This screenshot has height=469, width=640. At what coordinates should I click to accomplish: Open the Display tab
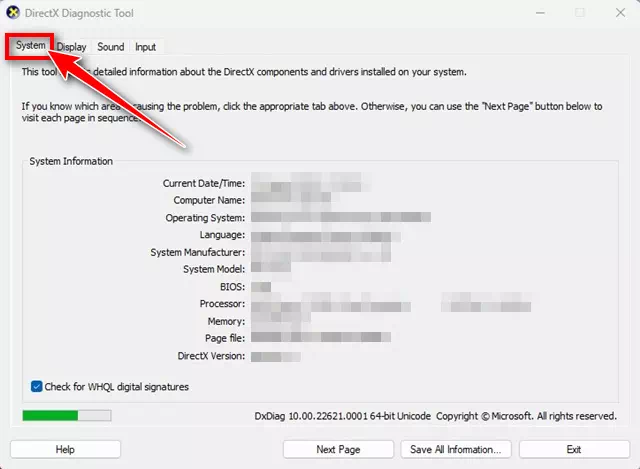click(x=71, y=47)
